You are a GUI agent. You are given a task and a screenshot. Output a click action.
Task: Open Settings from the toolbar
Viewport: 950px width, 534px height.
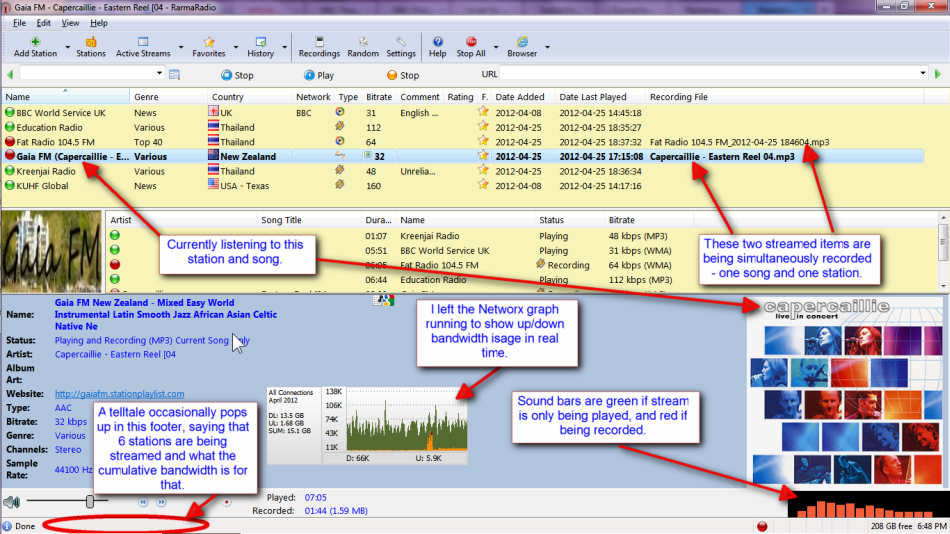[401, 47]
